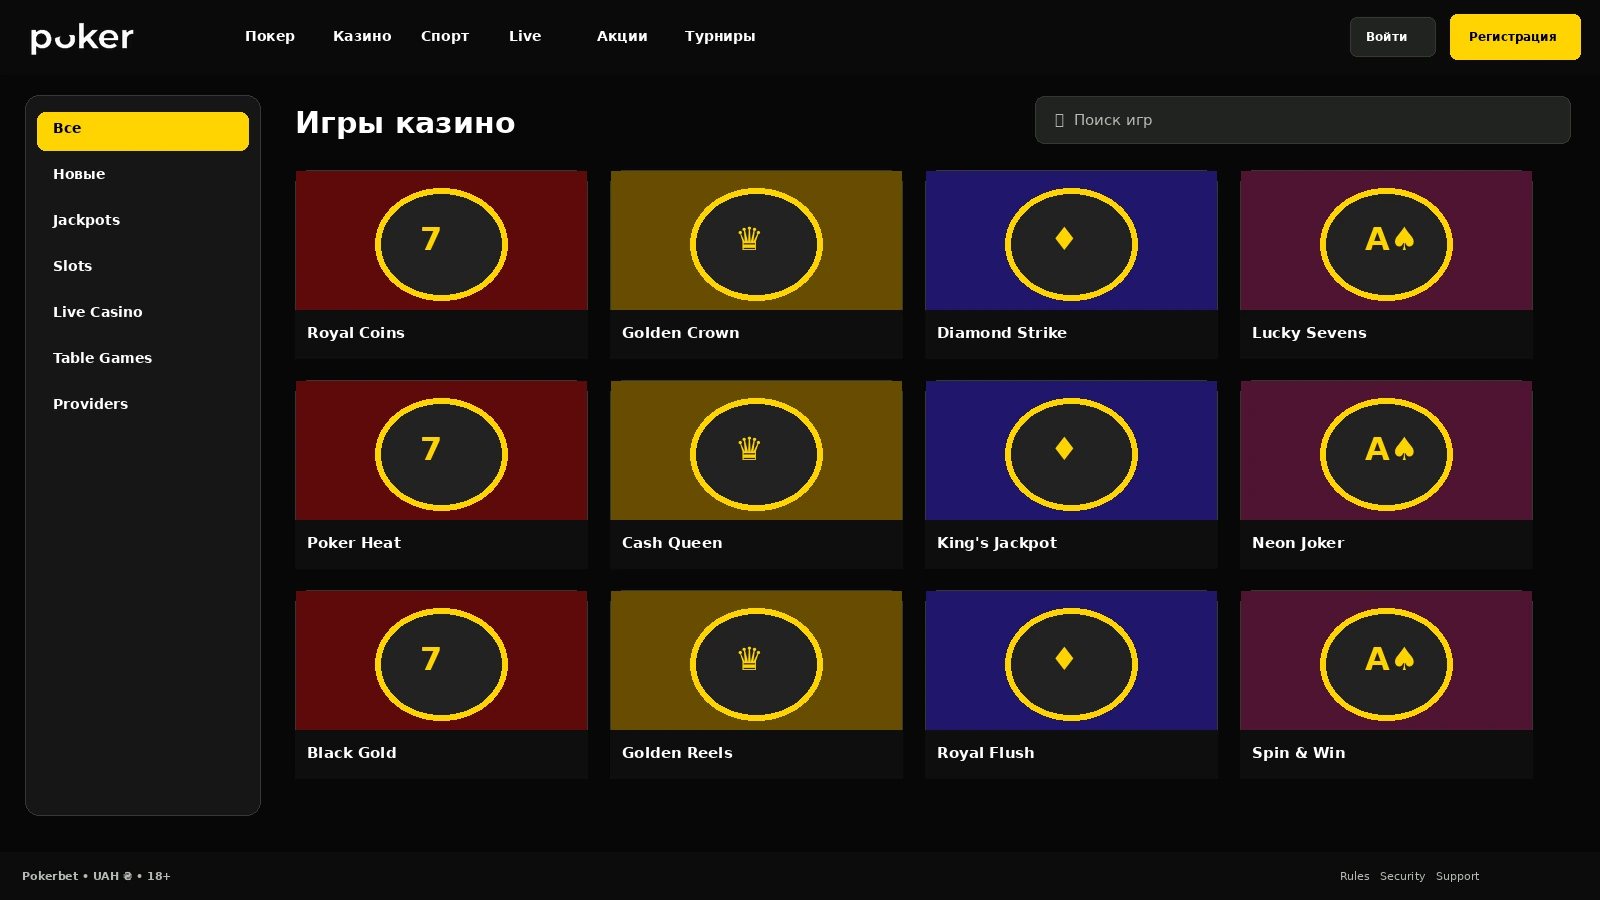Select the Cash Queen crown thumbnail

pos(756,450)
